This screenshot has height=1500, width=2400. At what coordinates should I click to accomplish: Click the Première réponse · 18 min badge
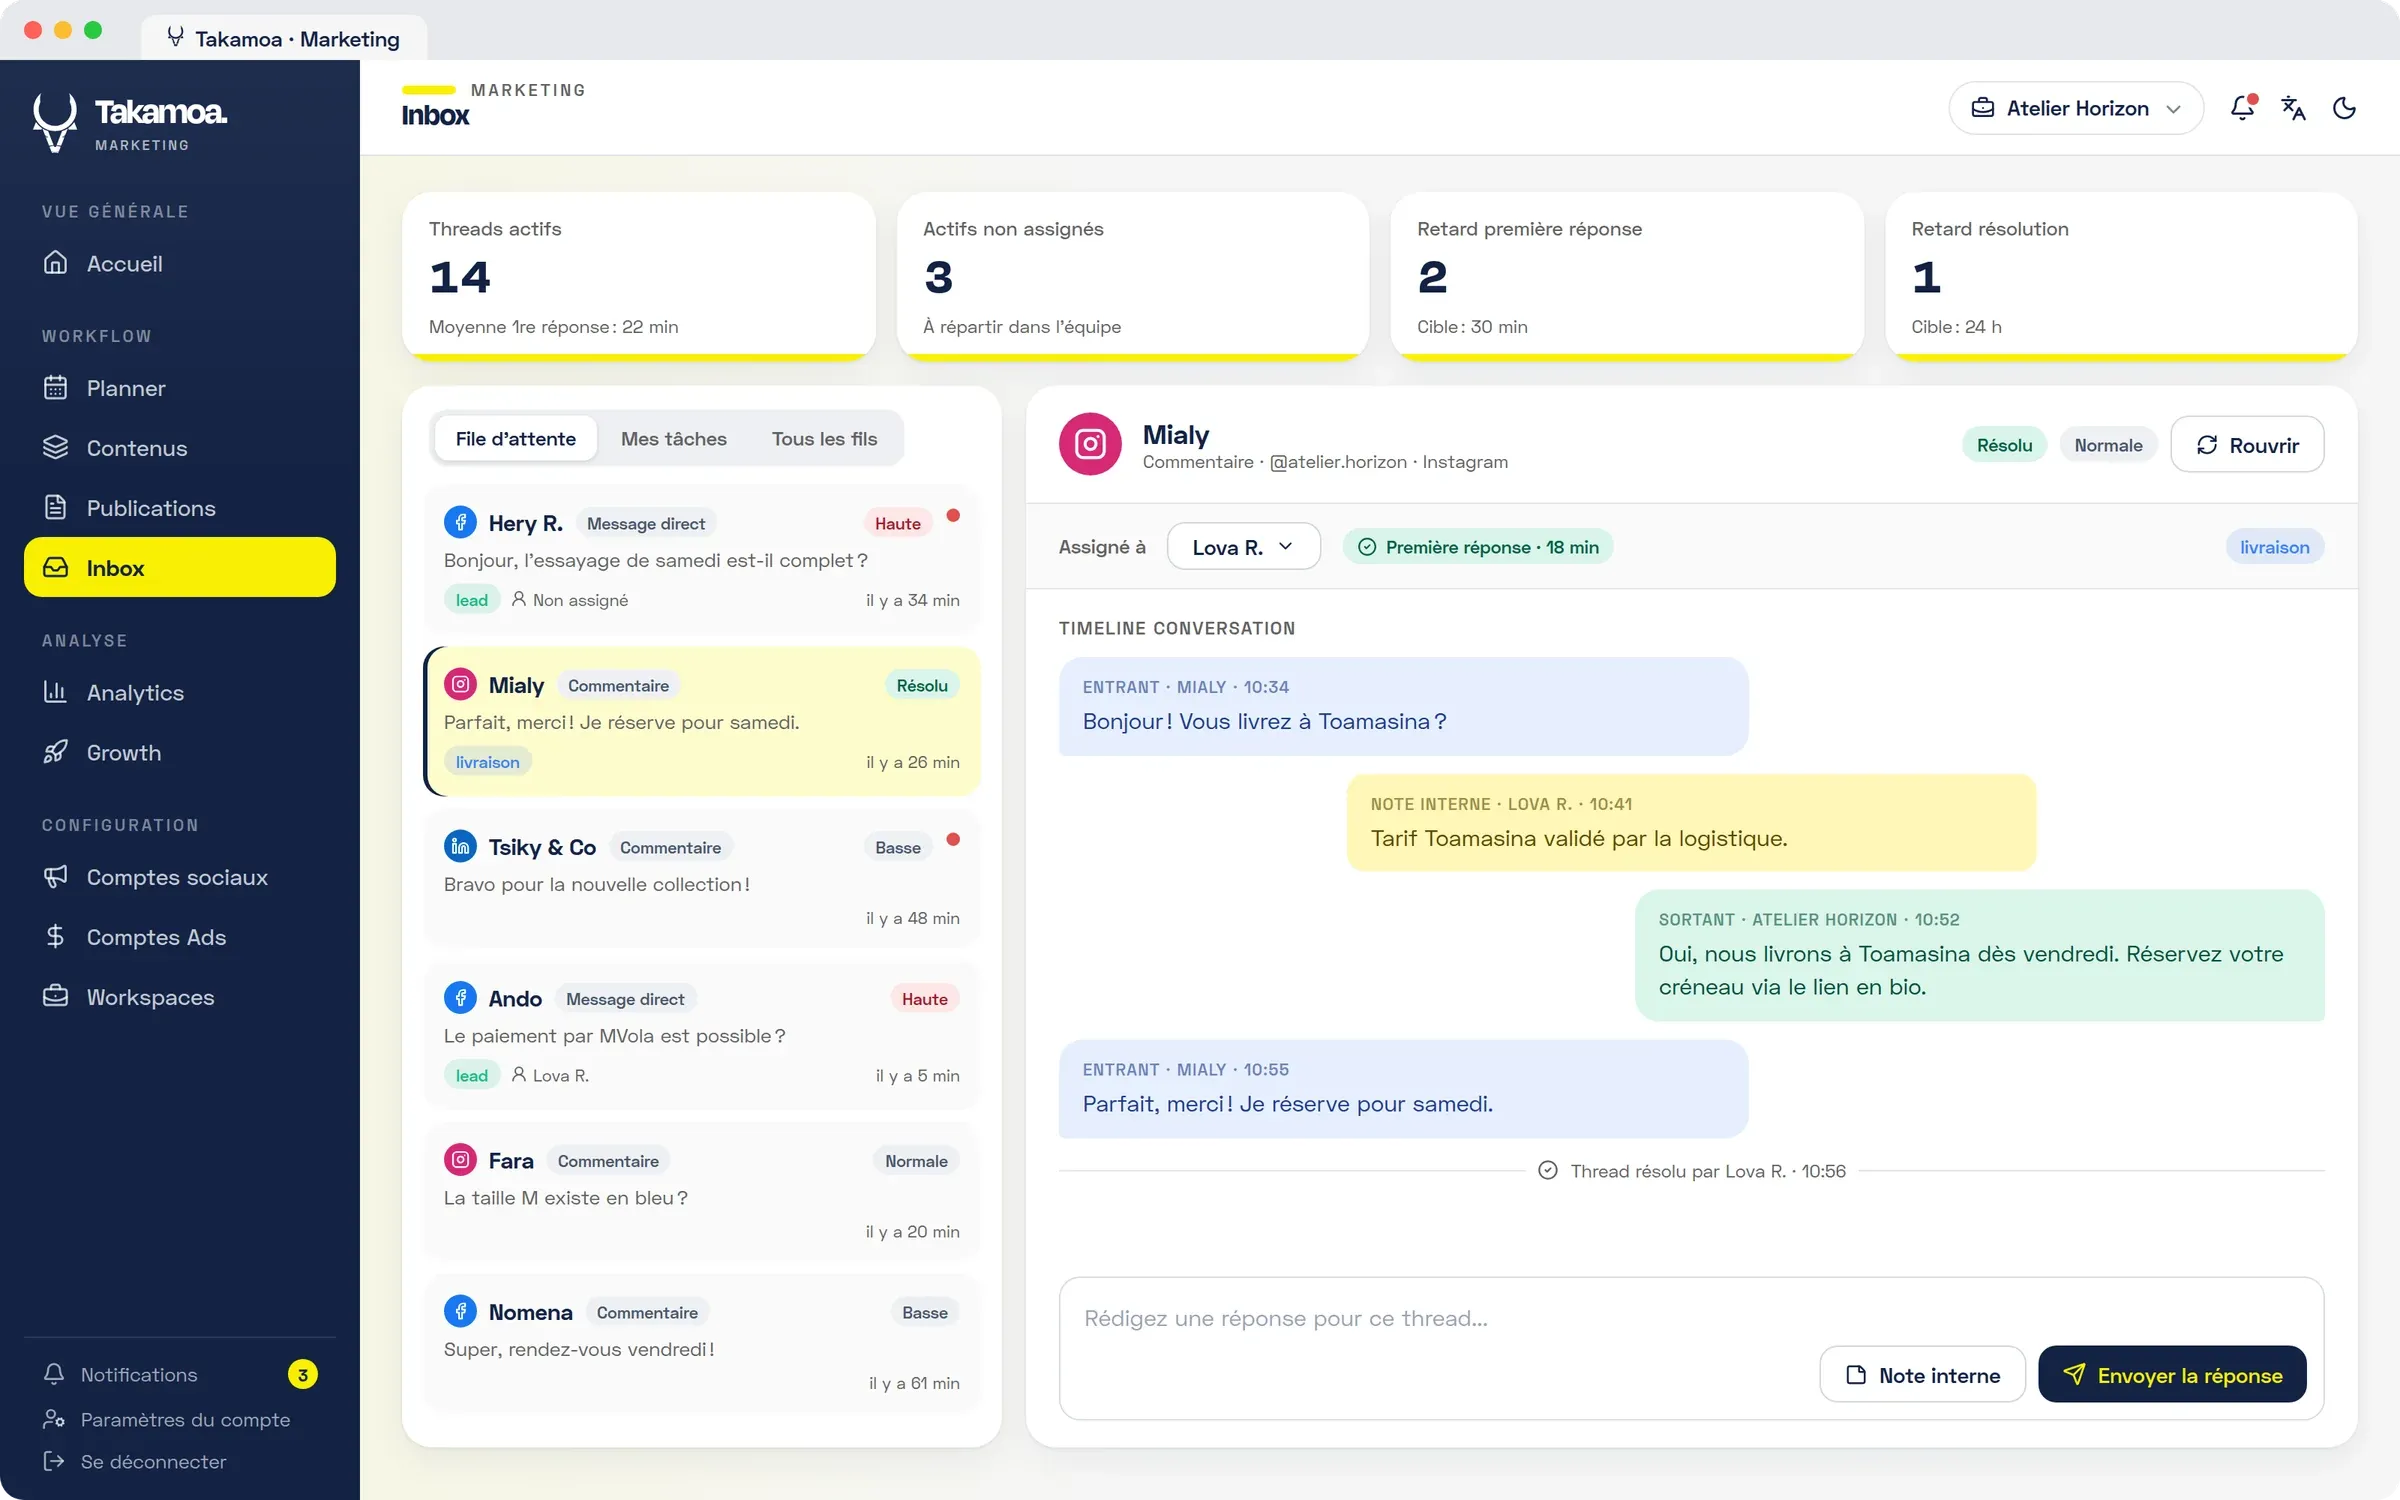pyautogui.click(x=1478, y=547)
